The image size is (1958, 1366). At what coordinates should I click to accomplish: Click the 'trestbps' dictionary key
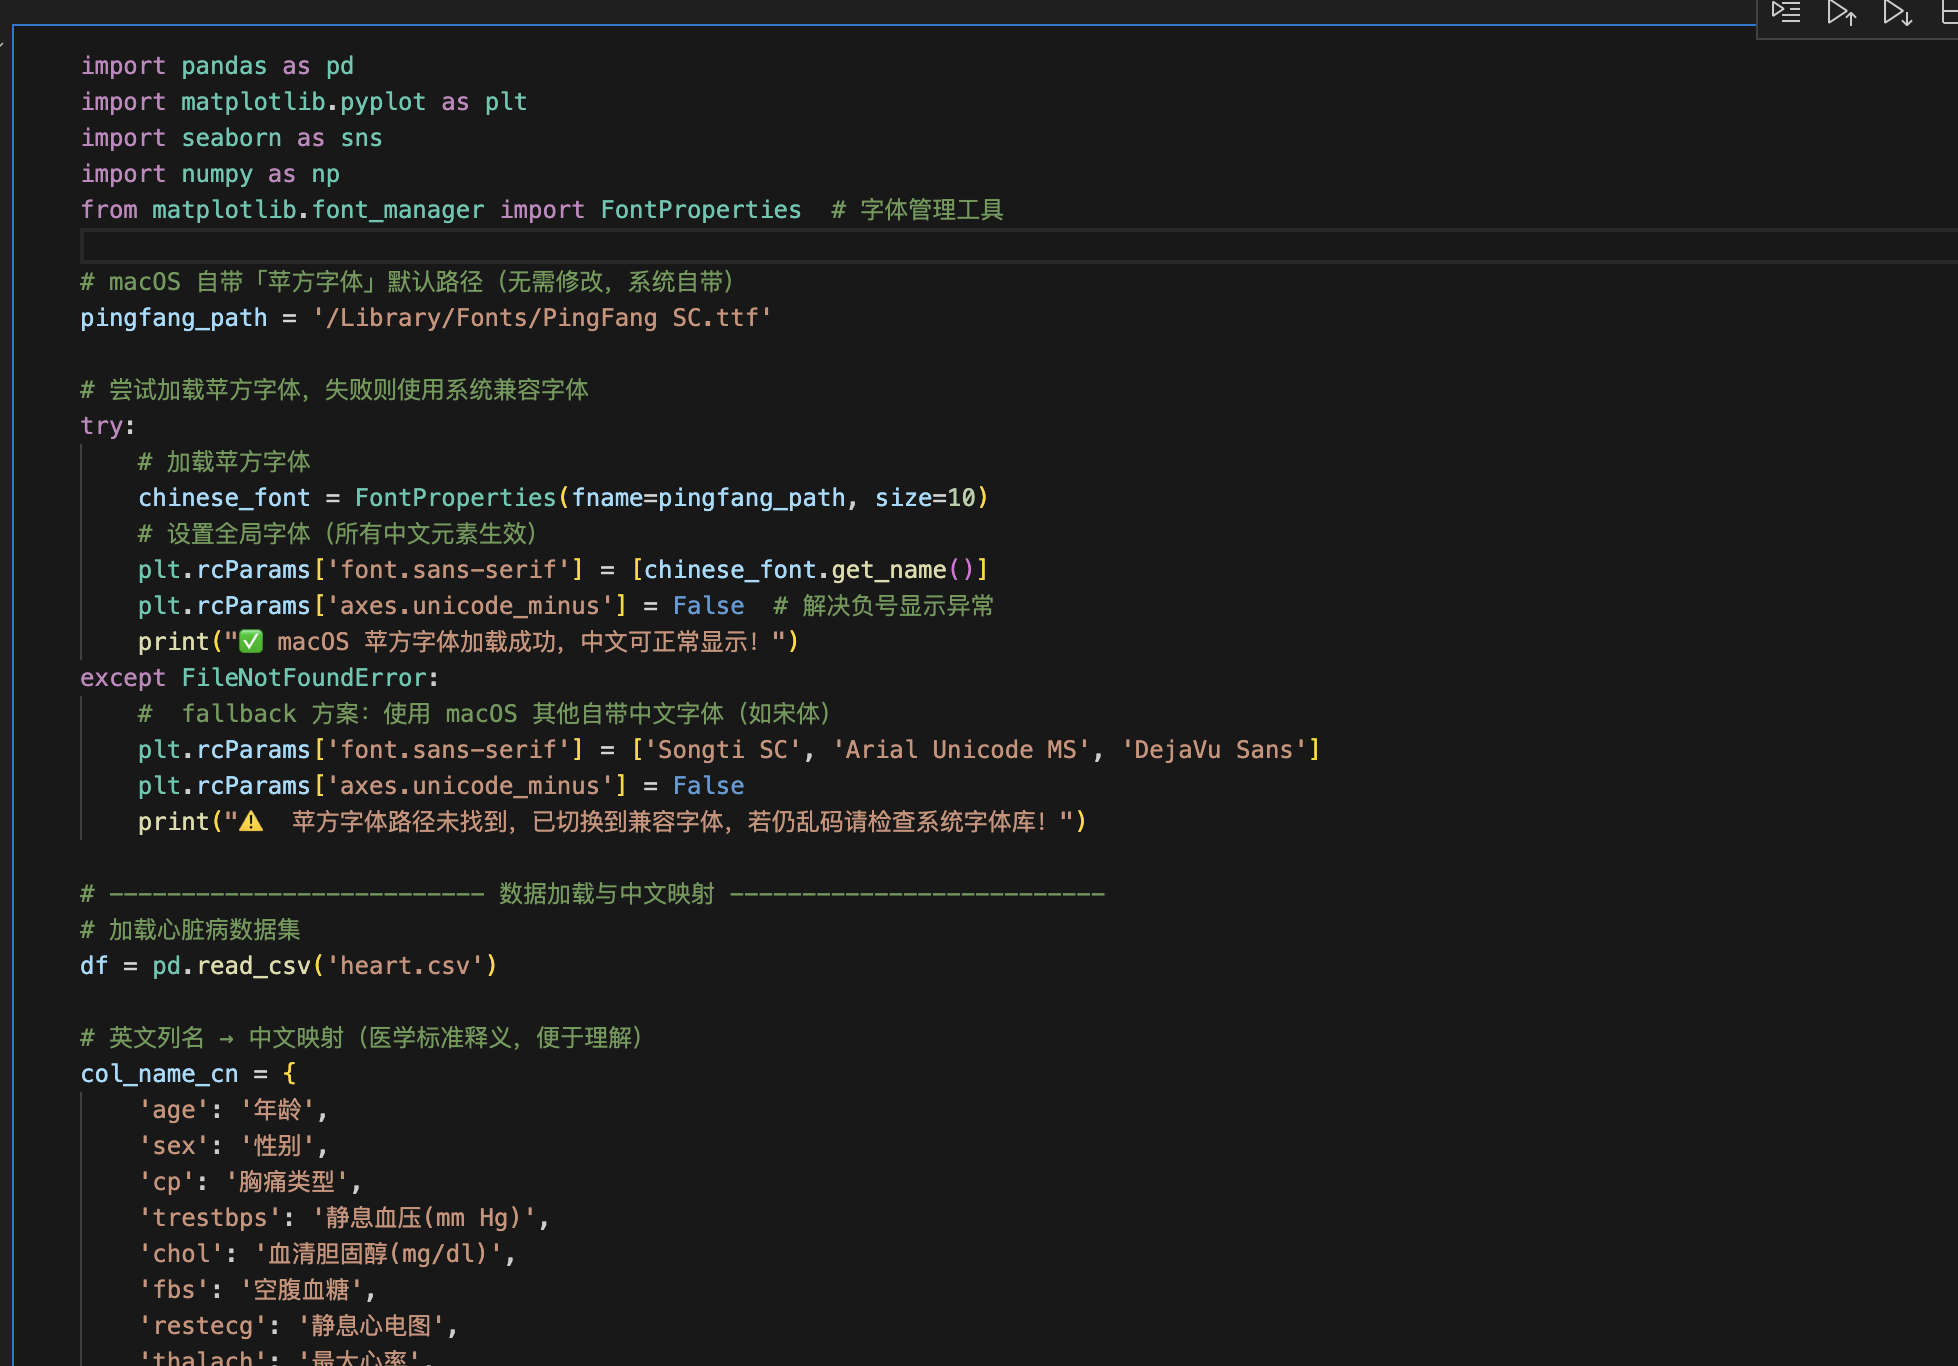coord(210,1218)
